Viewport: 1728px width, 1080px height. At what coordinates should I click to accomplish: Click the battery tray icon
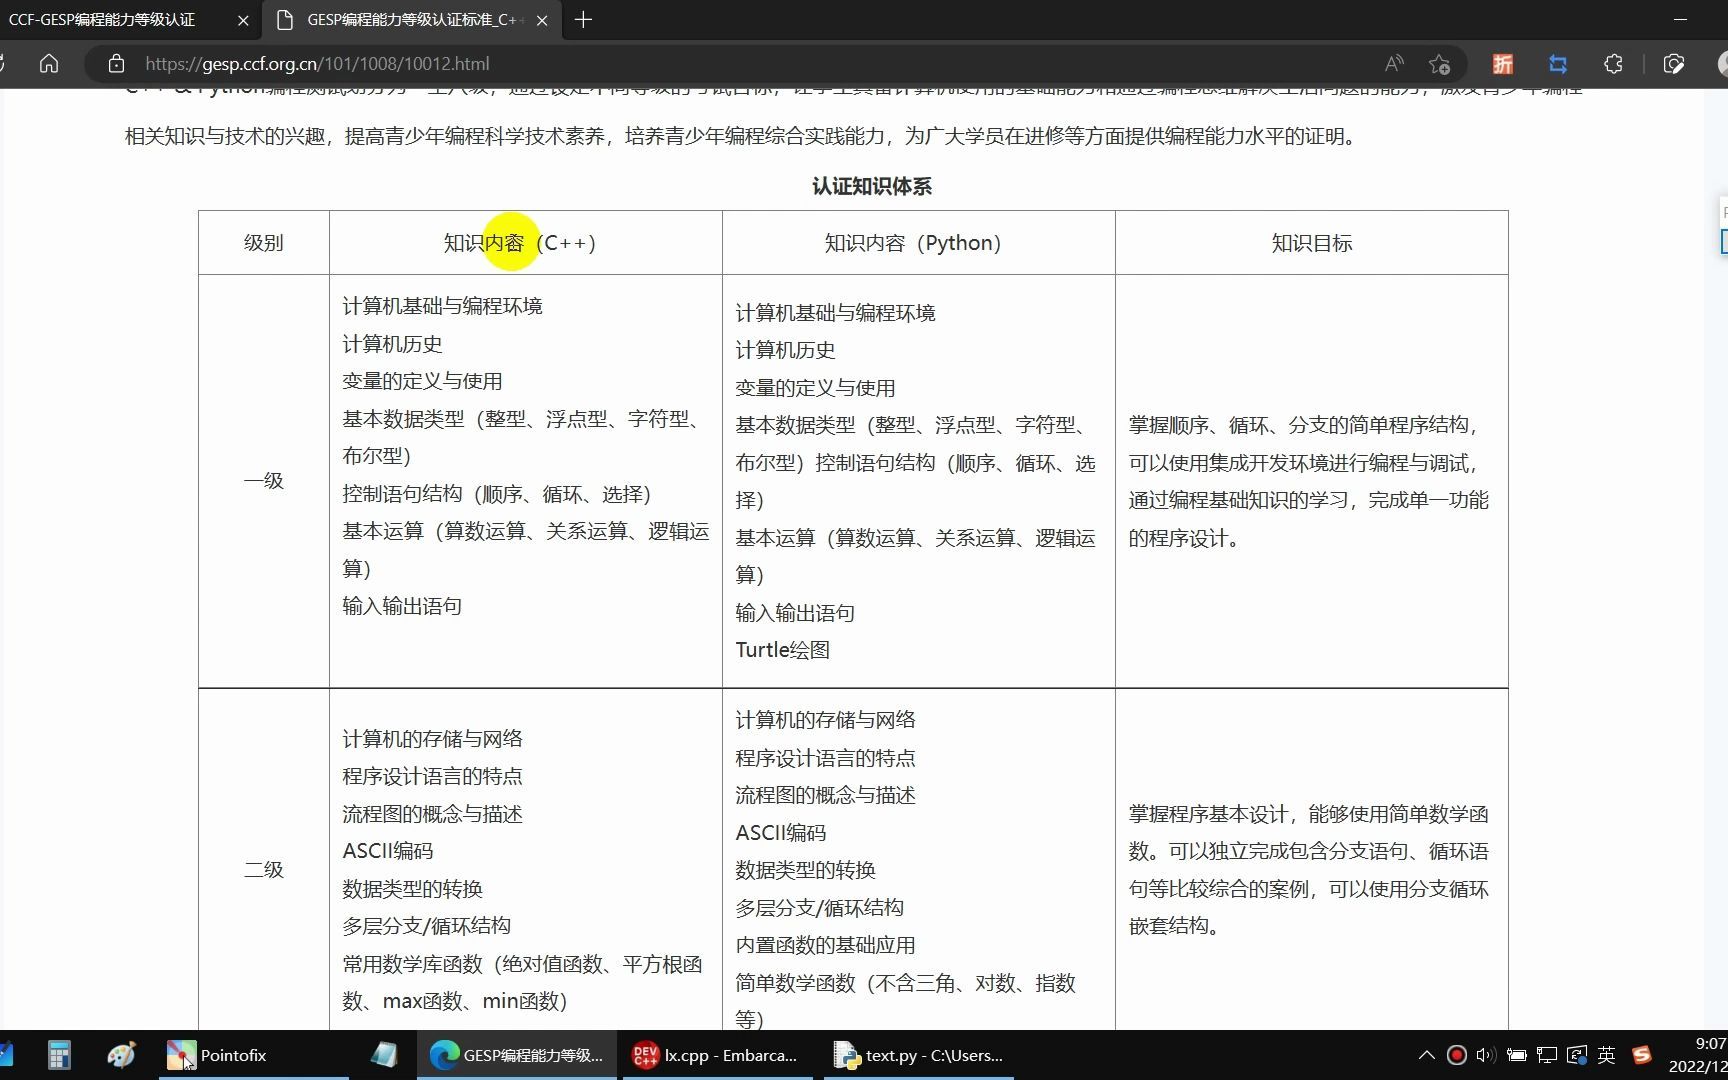tap(1517, 1055)
